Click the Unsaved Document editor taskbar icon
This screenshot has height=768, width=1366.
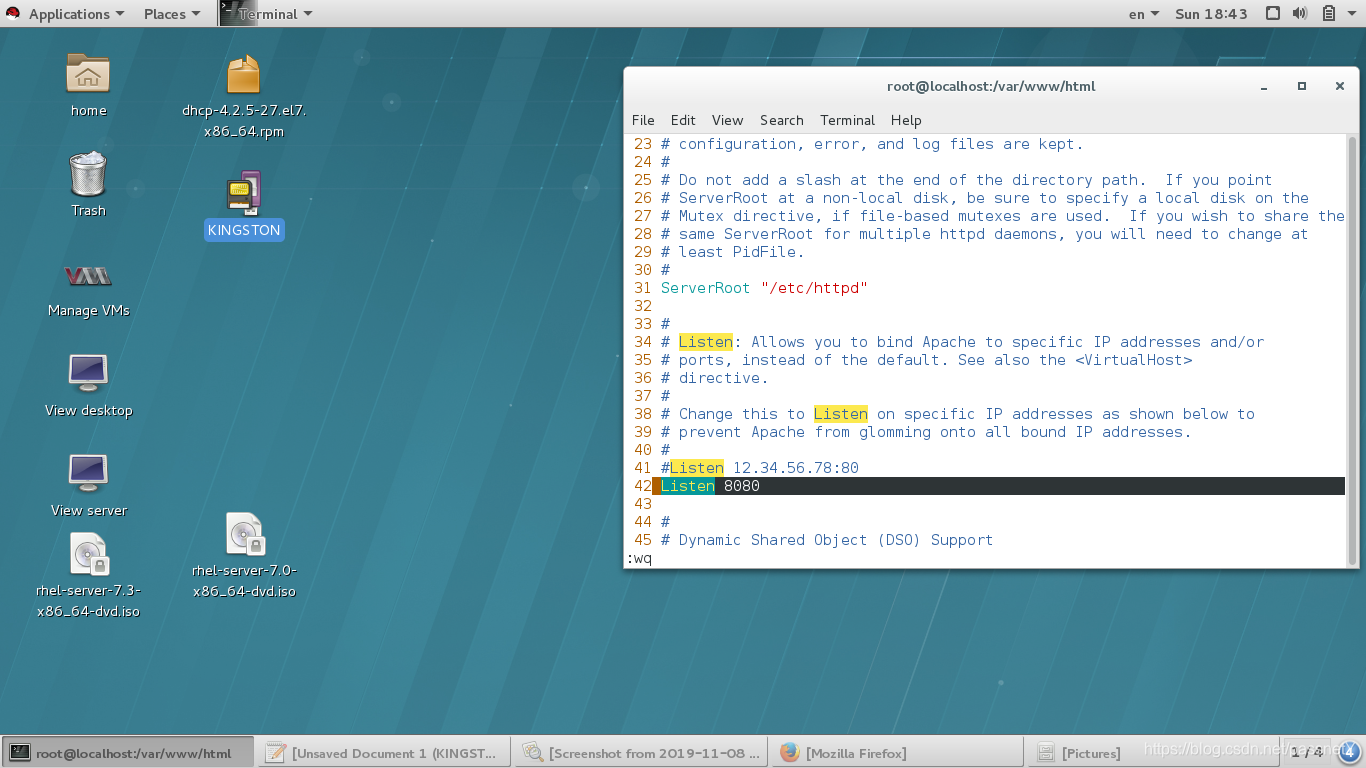click(x=275, y=753)
